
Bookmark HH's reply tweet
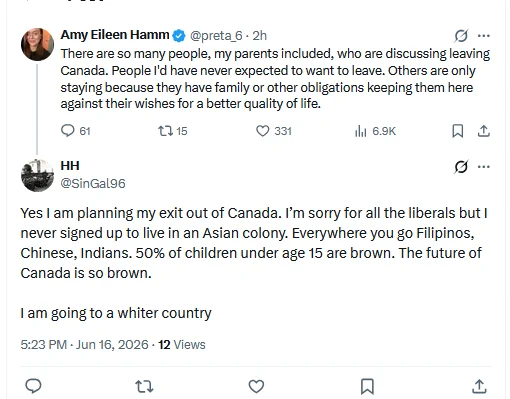pyautogui.click(x=367, y=386)
